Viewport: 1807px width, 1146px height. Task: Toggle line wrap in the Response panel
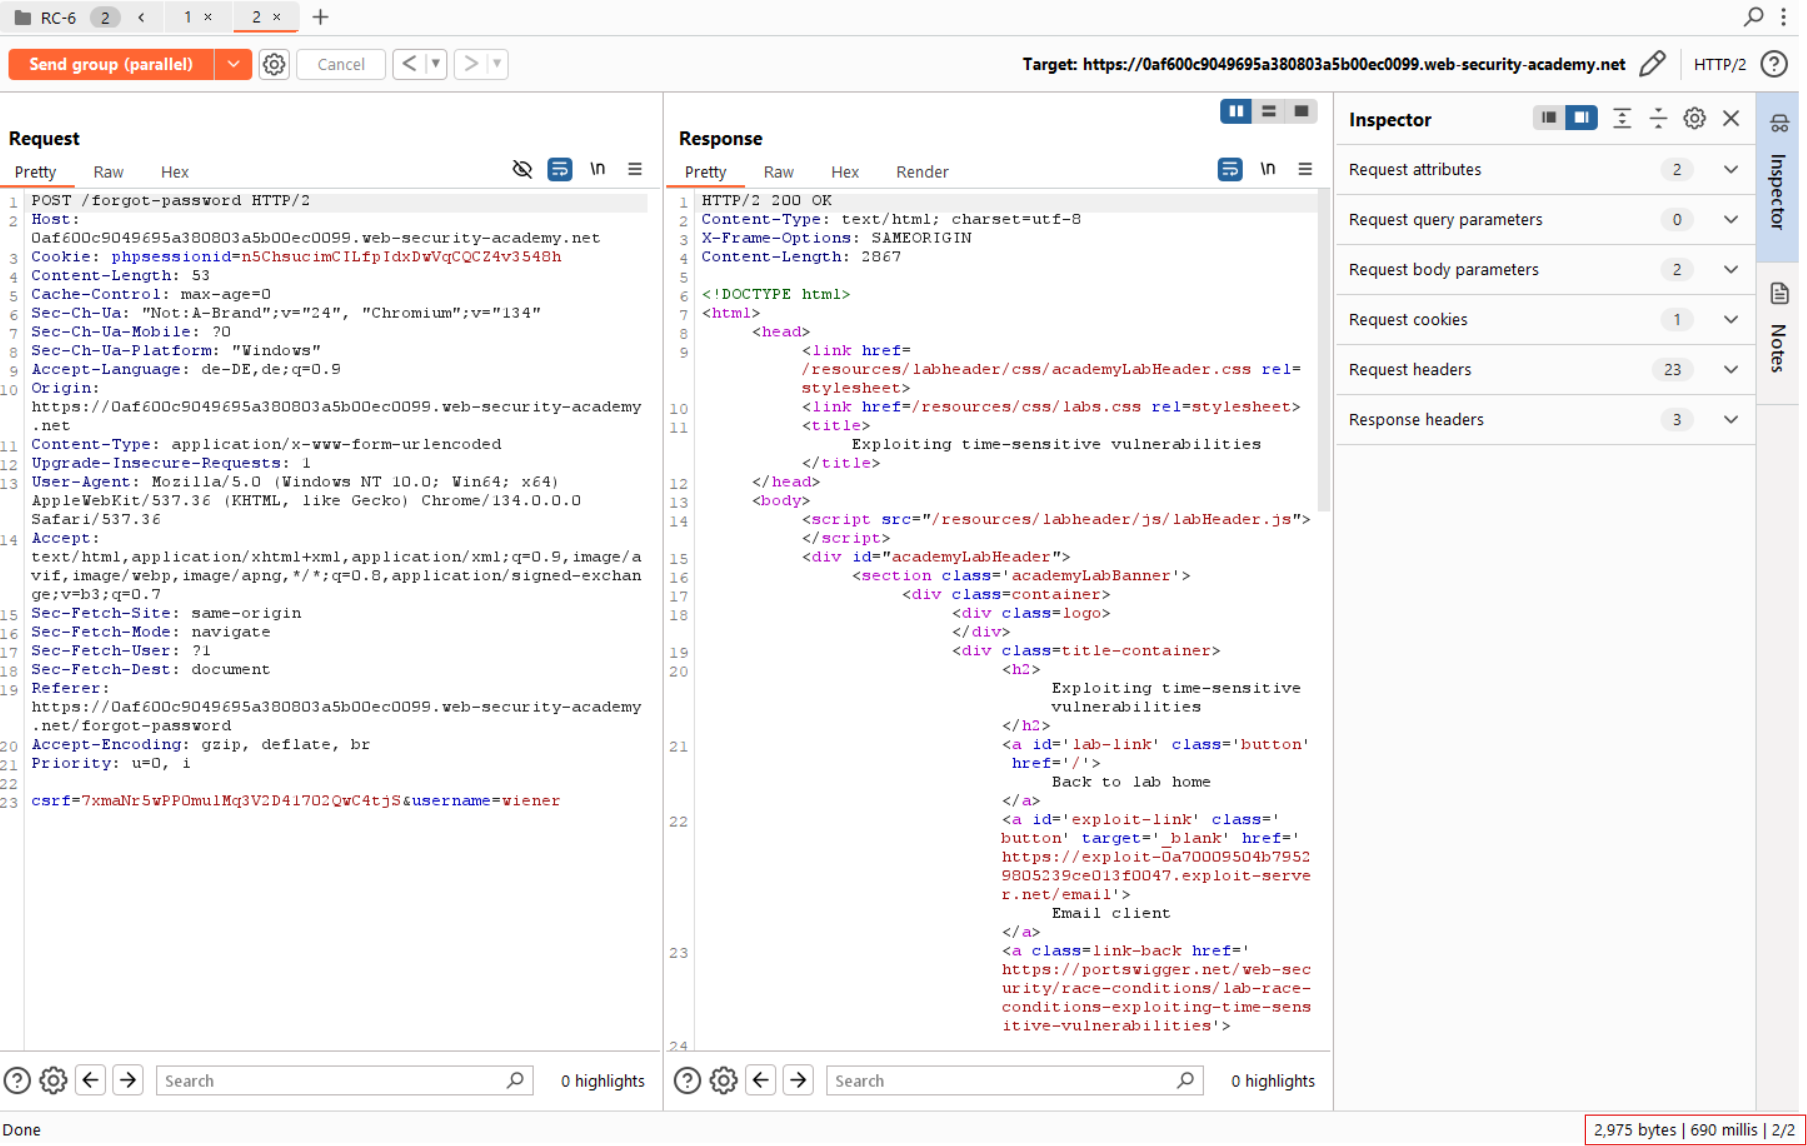coord(1229,170)
